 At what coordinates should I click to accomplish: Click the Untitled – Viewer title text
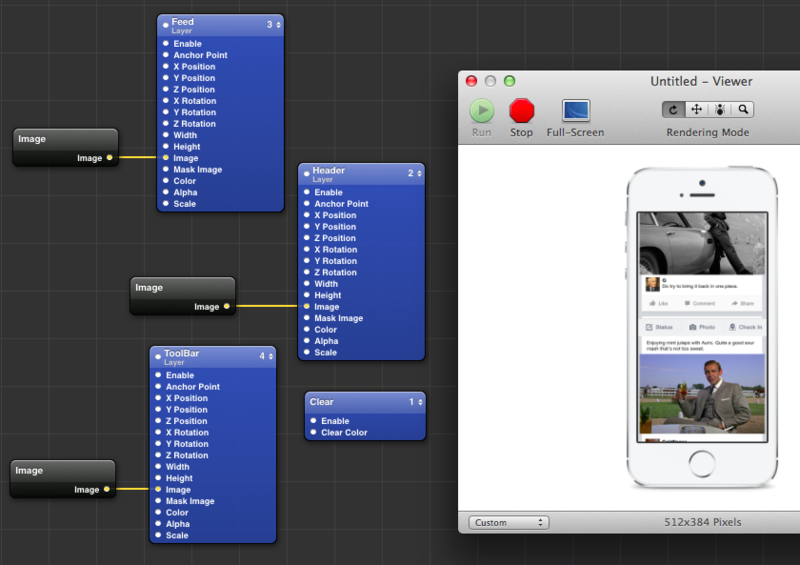click(x=701, y=81)
